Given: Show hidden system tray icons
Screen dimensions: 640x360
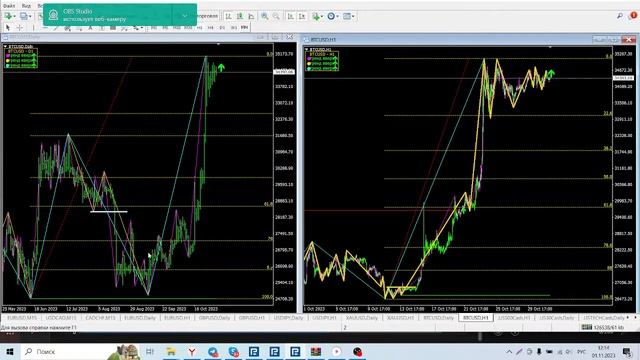Looking at the screenshot, I should [509, 351].
